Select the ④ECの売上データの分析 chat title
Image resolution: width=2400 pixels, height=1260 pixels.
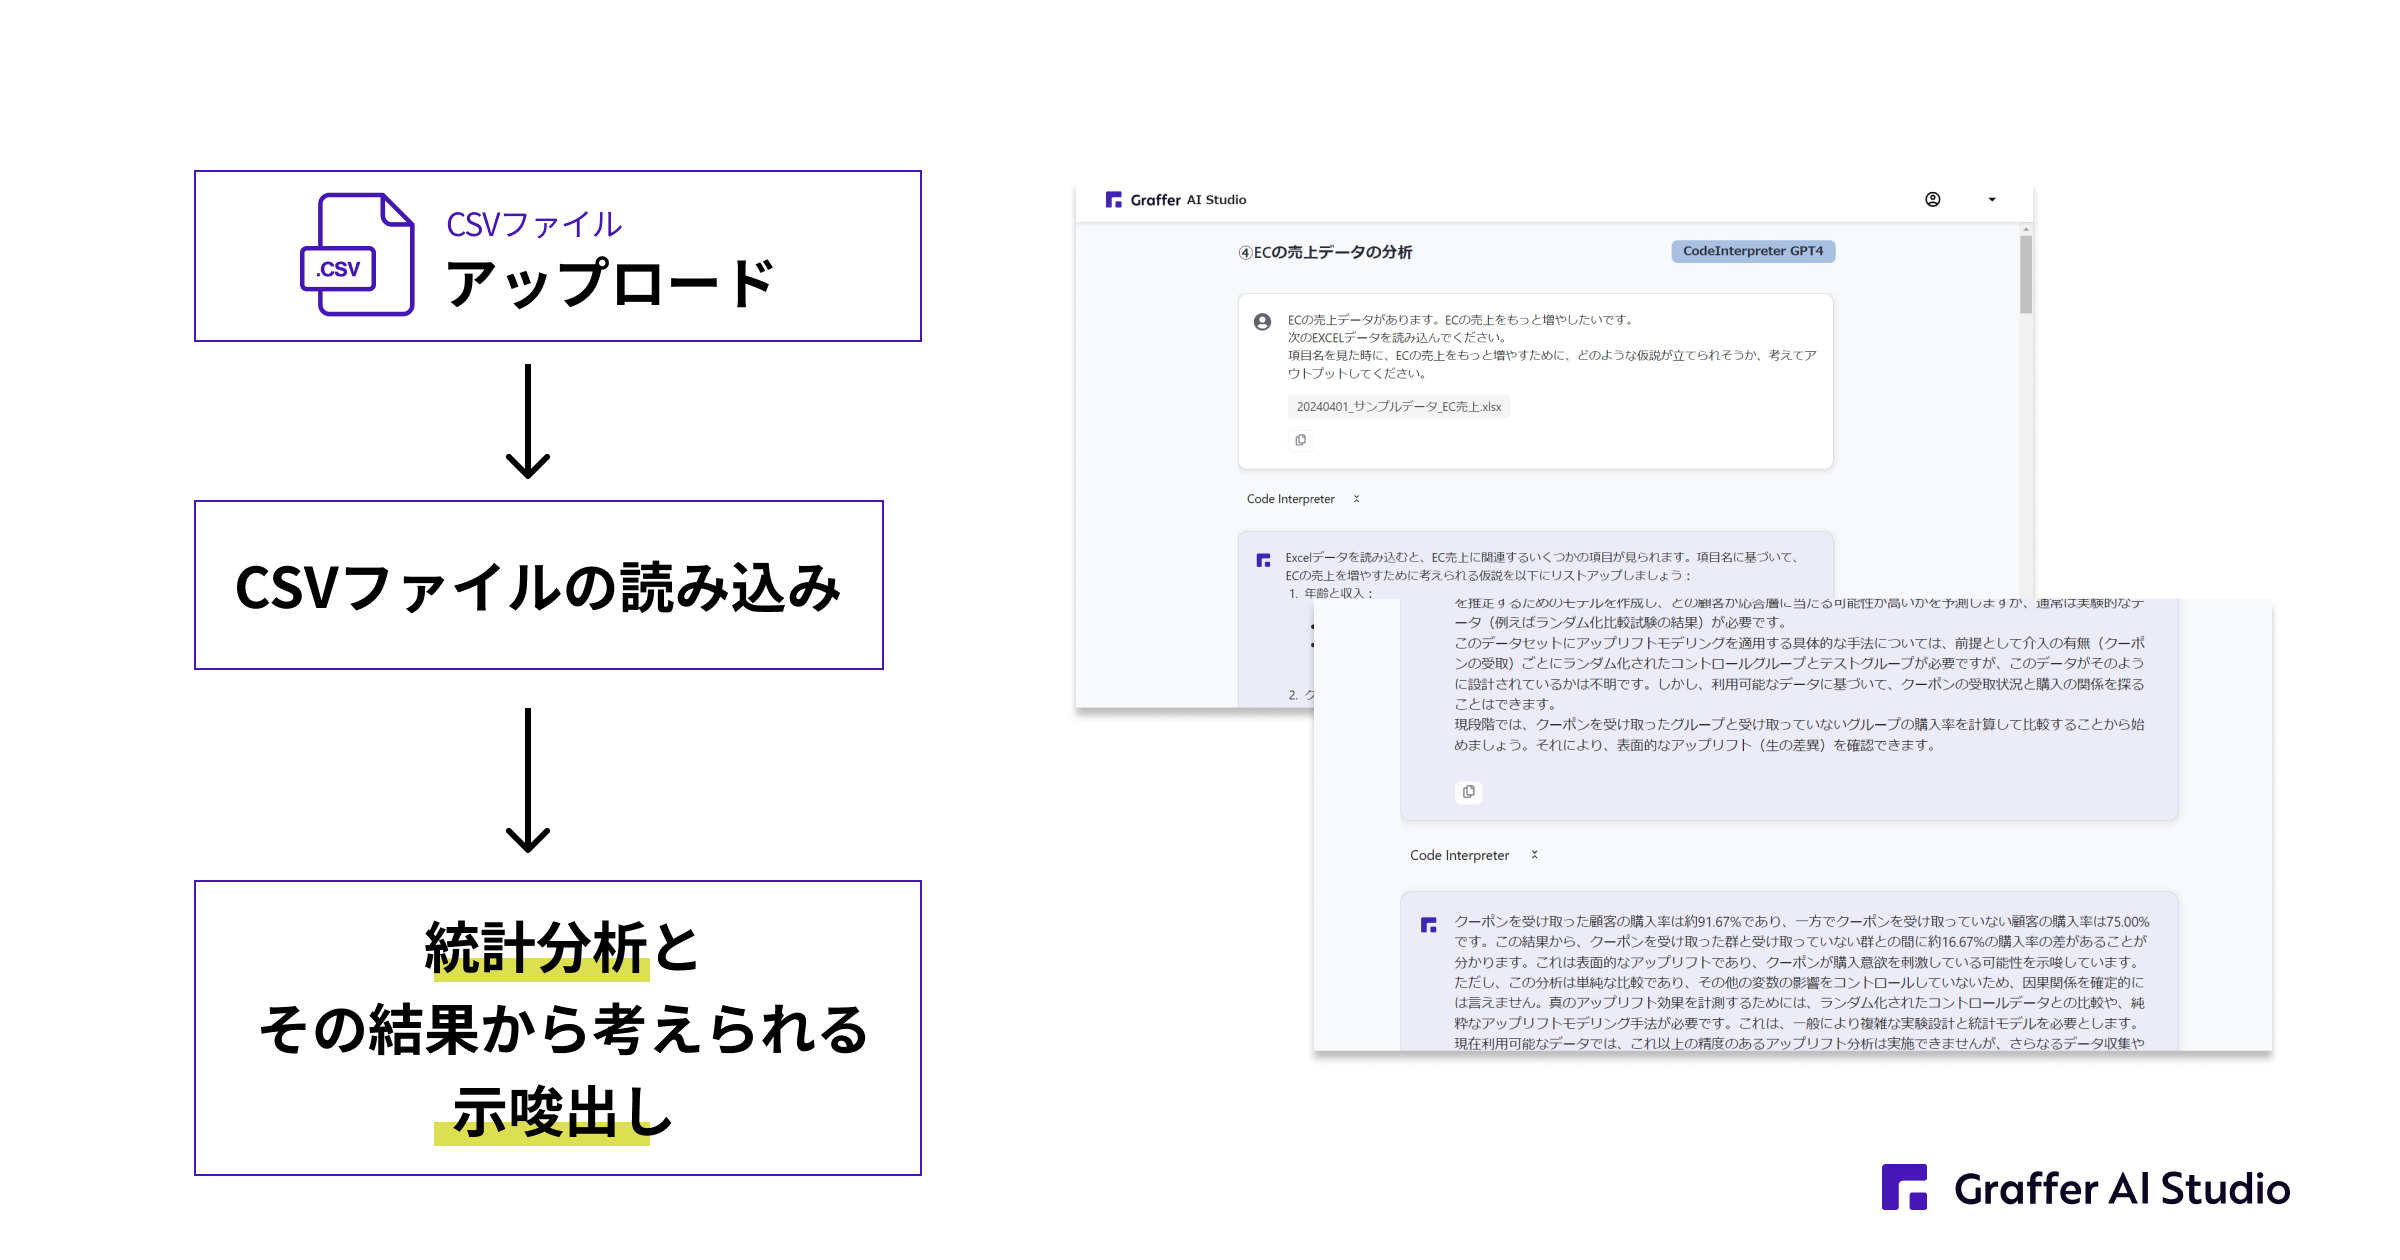pos(1325,252)
